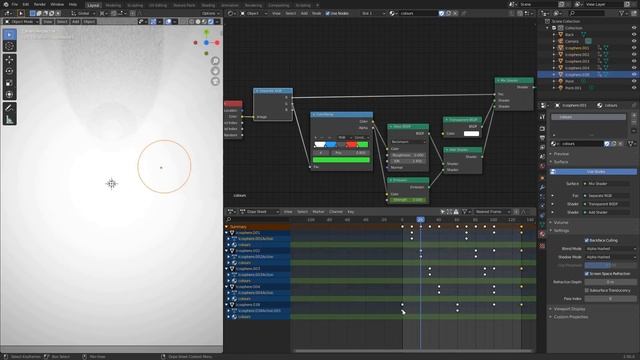Hide Point.001 with its eye icon
The width and height of the screenshot is (640, 360).
coord(634,88)
